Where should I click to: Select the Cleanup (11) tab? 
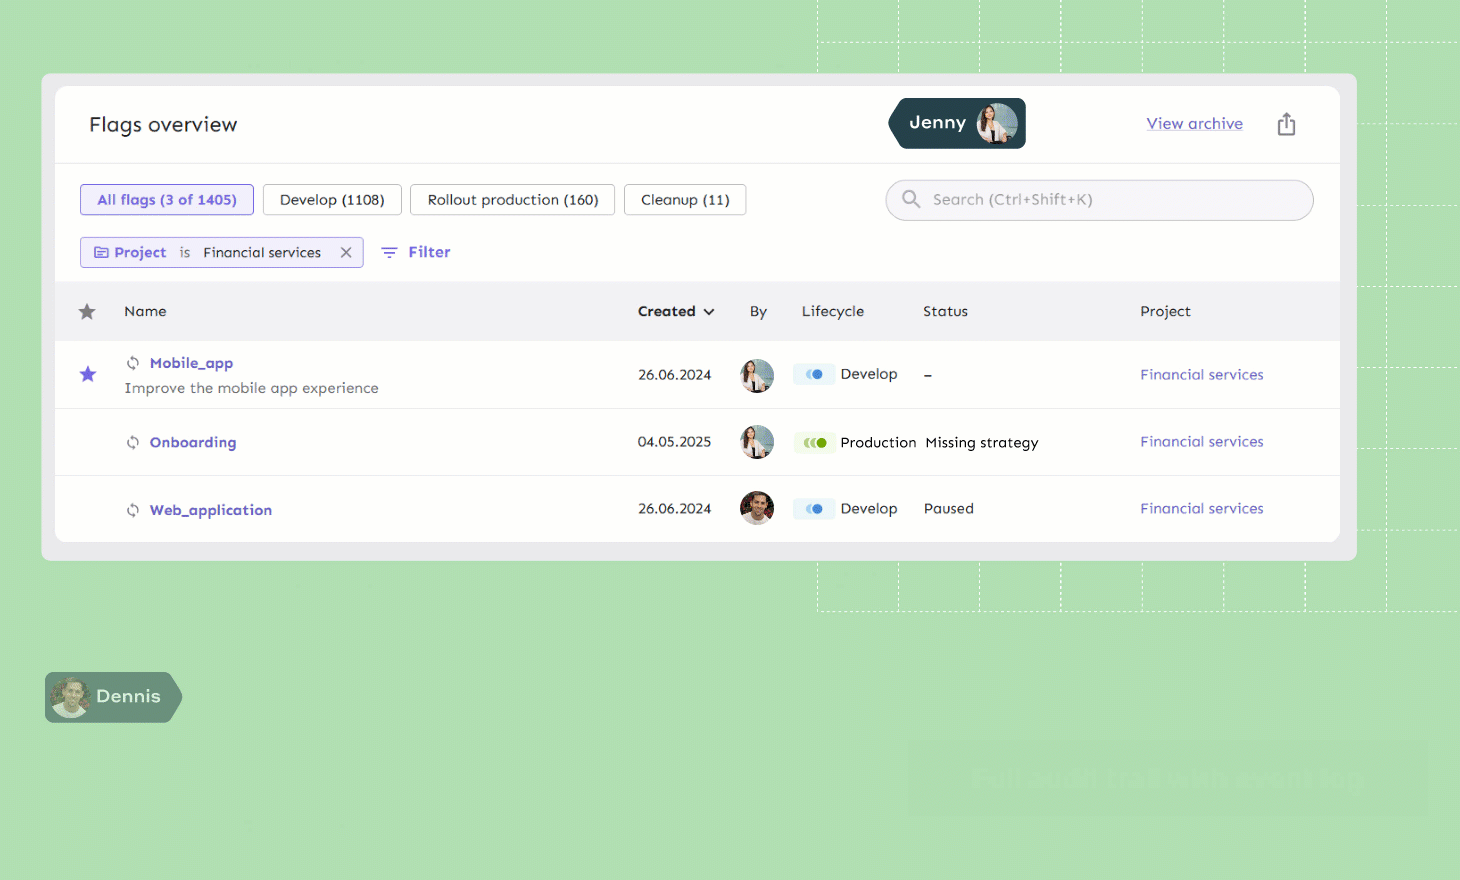(685, 200)
